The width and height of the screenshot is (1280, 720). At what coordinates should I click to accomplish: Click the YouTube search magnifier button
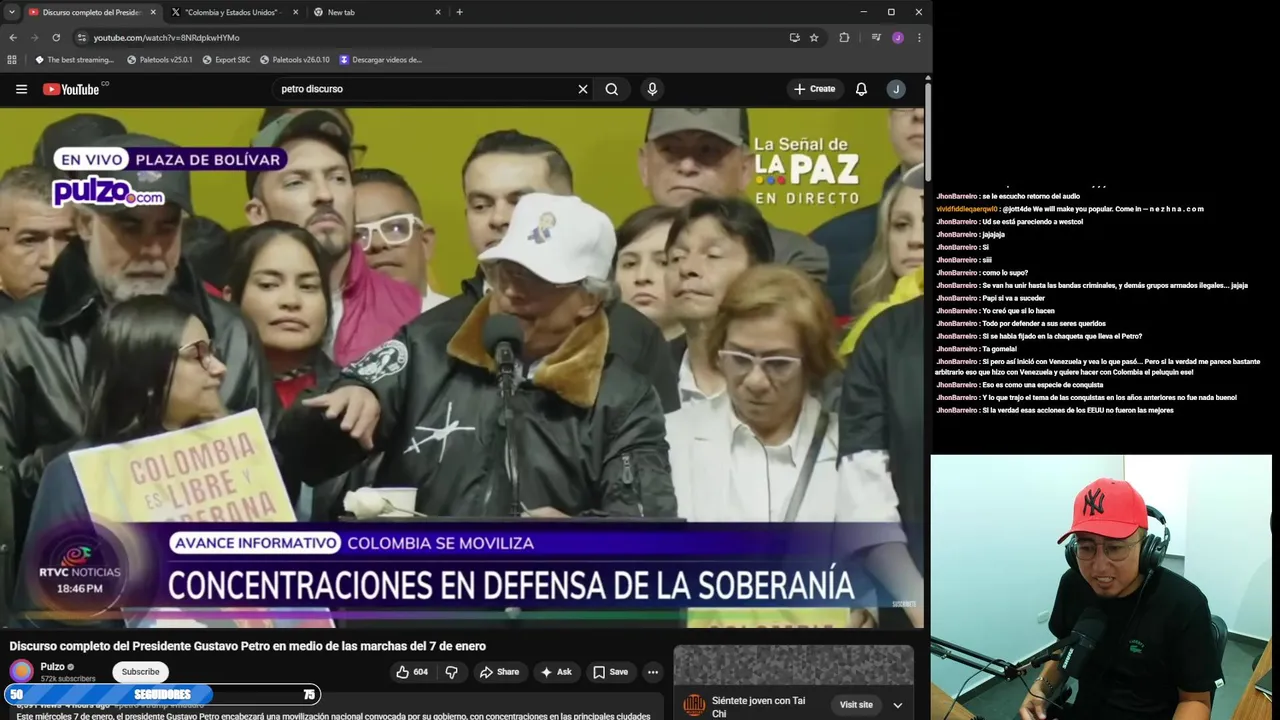pyautogui.click(x=612, y=89)
